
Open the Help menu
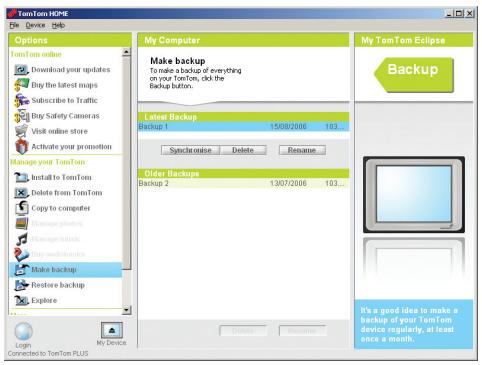58,25
